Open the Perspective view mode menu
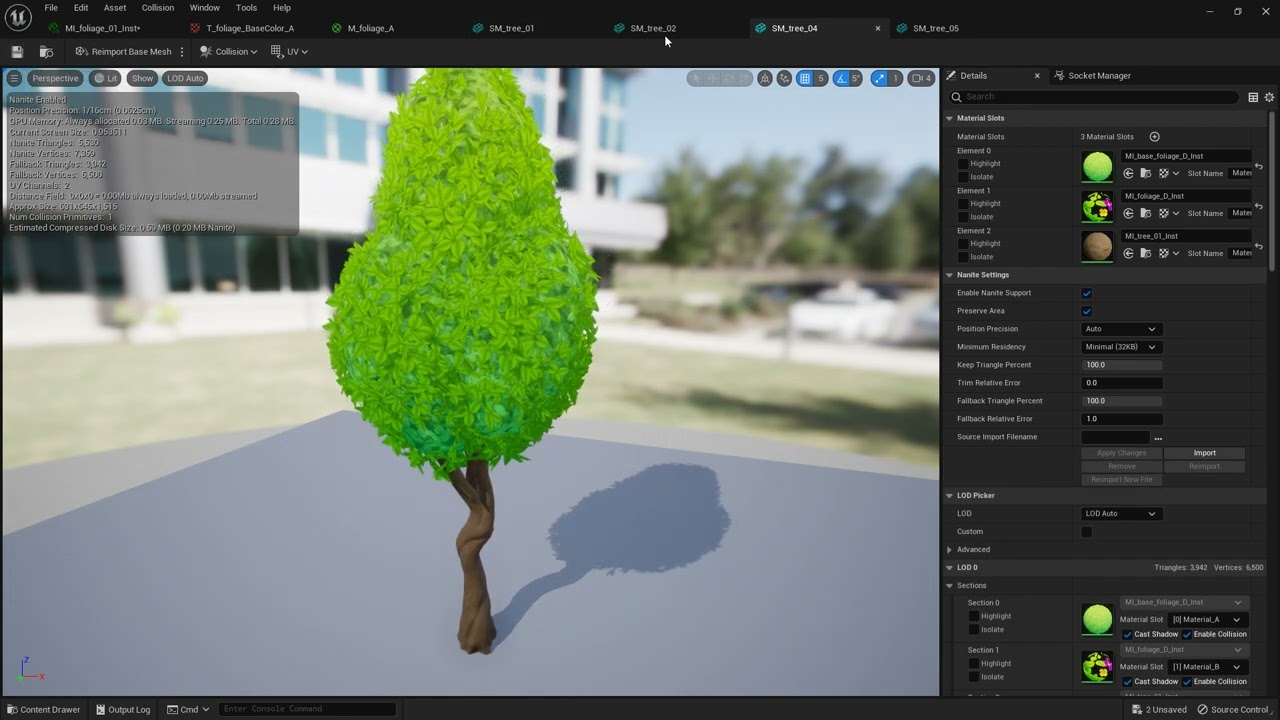 (x=55, y=78)
